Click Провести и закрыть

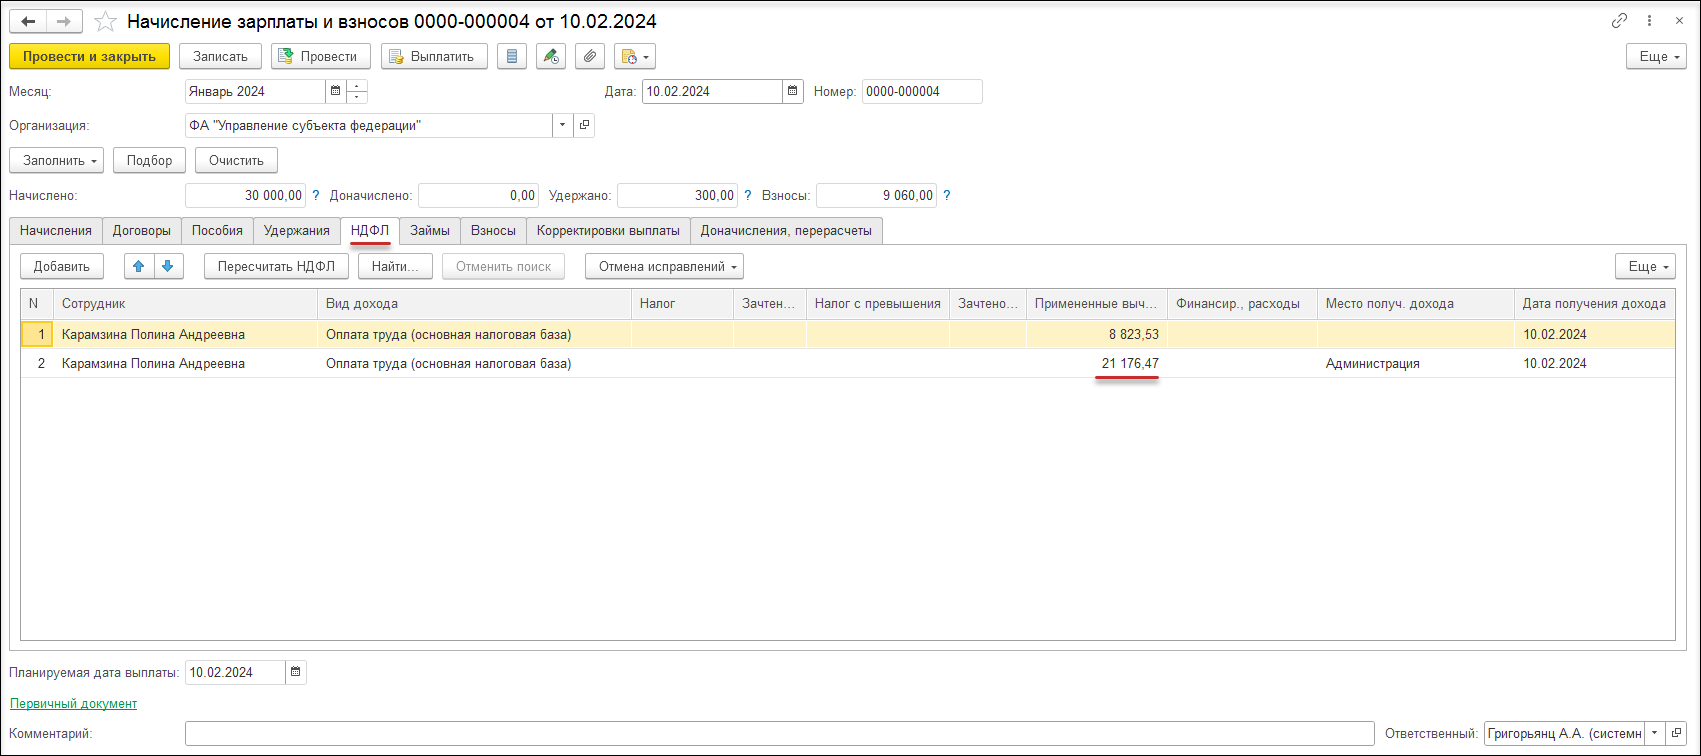[x=90, y=56]
